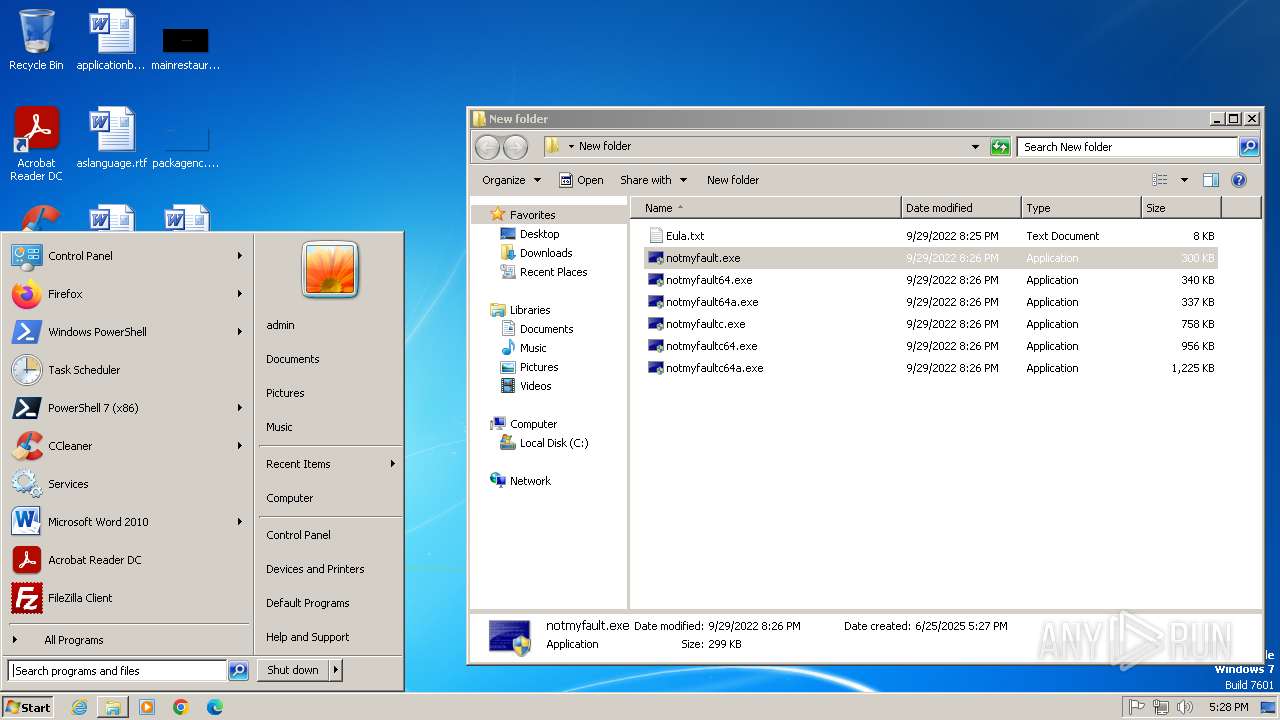Viewport: 1280px width, 720px height.
Task: Click the Shut down button
Action: click(x=293, y=670)
